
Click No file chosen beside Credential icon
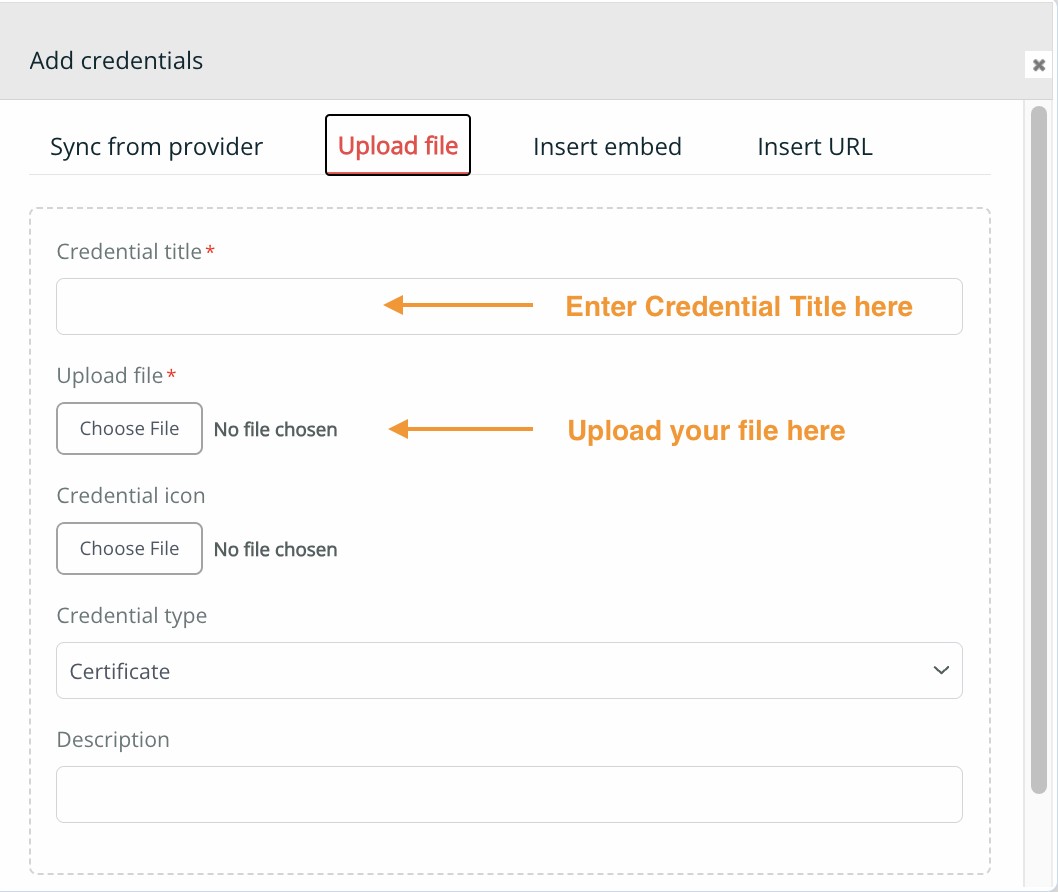pos(275,549)
